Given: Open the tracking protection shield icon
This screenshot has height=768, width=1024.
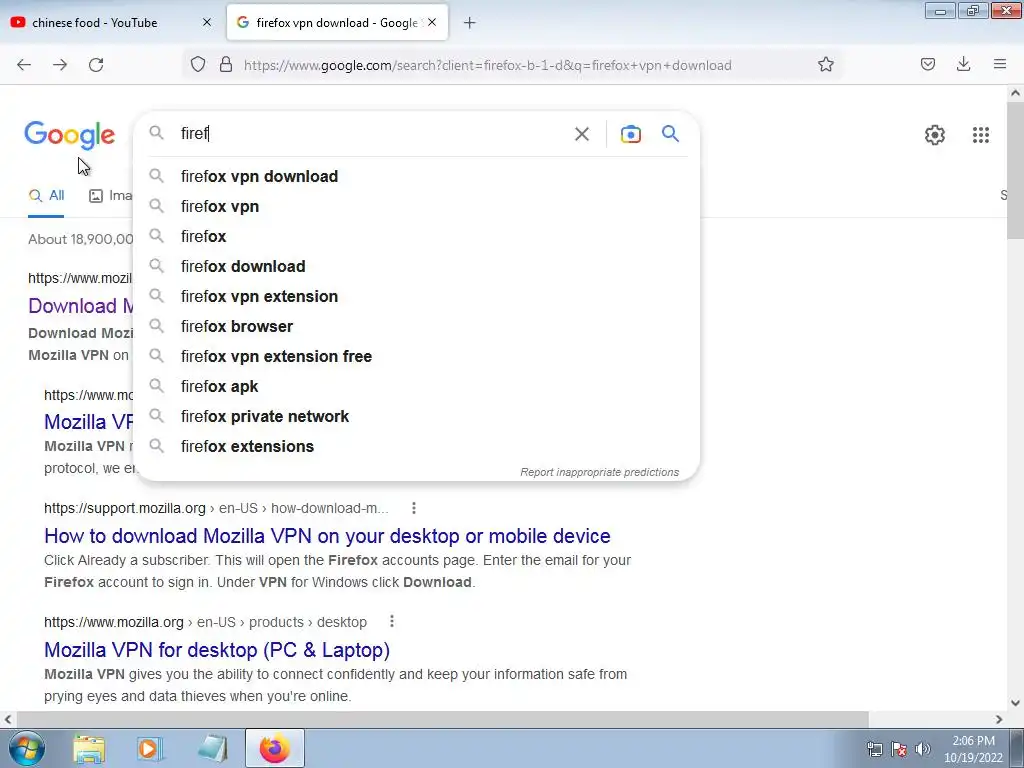Looking at the screenshot, I should (198, 65).
